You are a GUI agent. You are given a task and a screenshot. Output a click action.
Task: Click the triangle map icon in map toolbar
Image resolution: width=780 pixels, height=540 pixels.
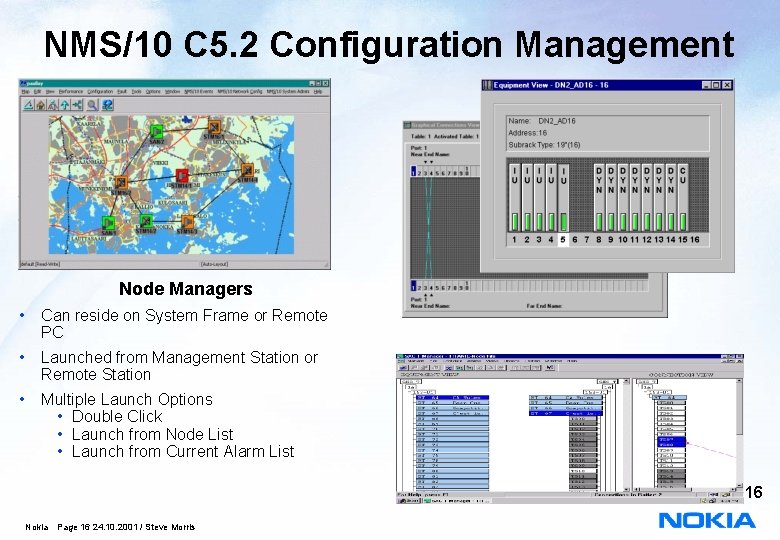28,104
